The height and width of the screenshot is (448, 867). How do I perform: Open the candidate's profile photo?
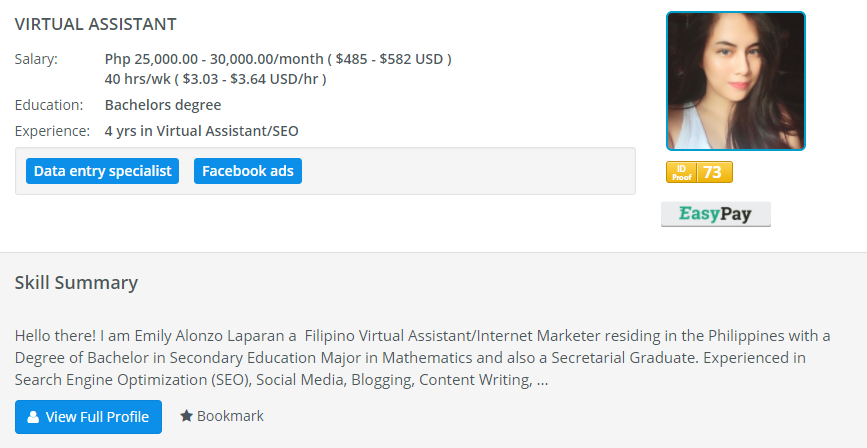(736, 81)
